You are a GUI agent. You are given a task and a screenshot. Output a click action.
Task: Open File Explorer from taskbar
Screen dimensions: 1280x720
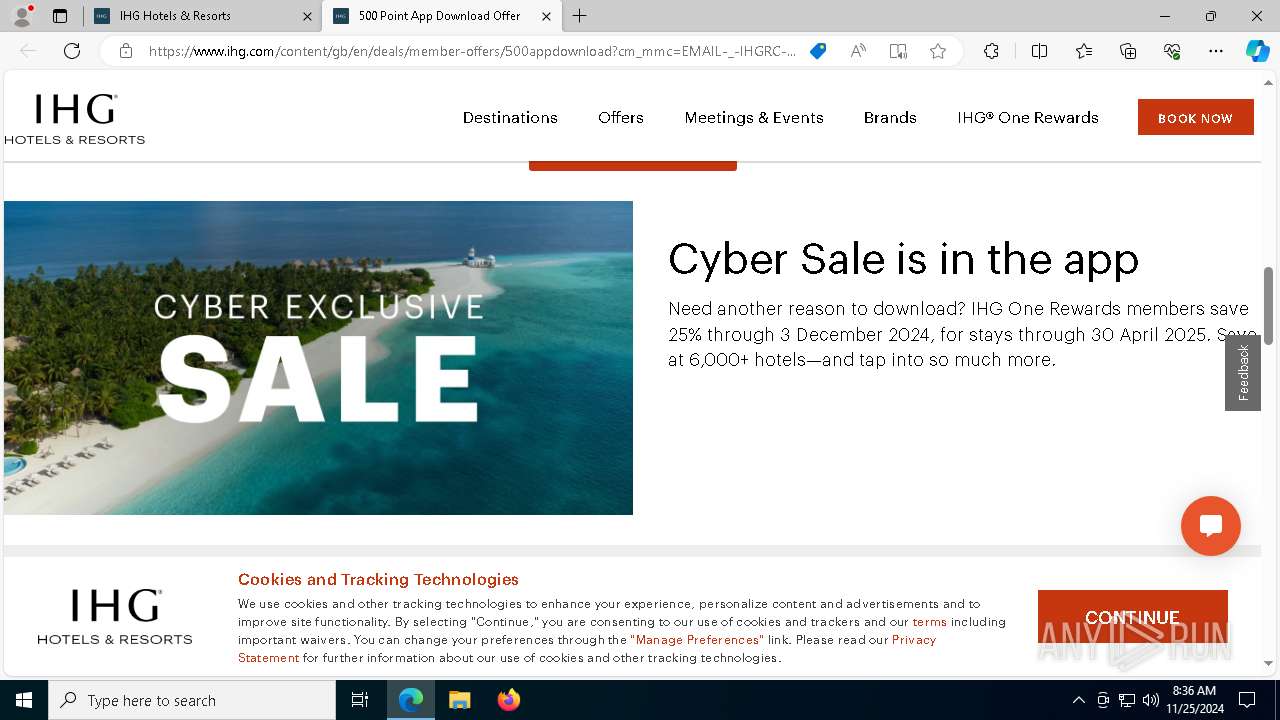coord(459,700)
